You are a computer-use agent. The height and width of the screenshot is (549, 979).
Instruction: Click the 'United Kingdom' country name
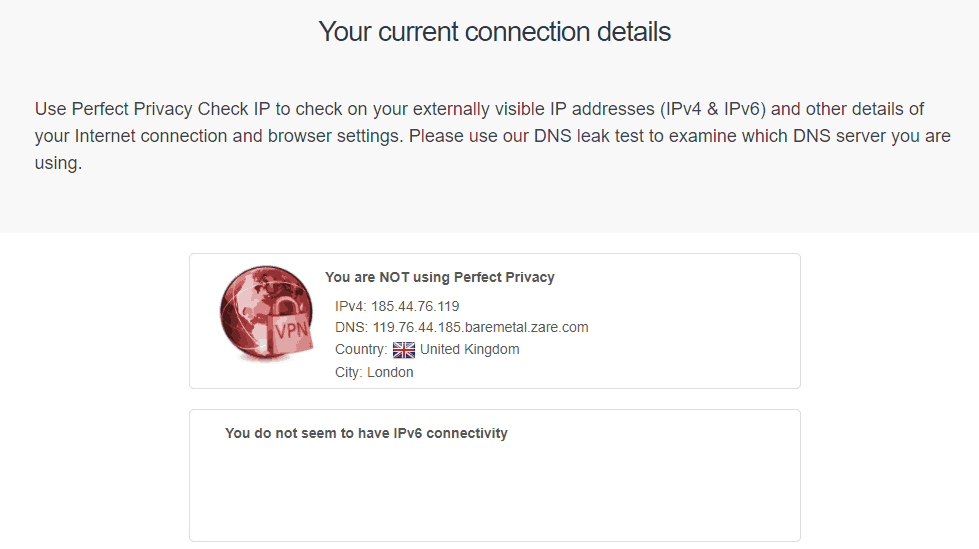pos(470,349)
